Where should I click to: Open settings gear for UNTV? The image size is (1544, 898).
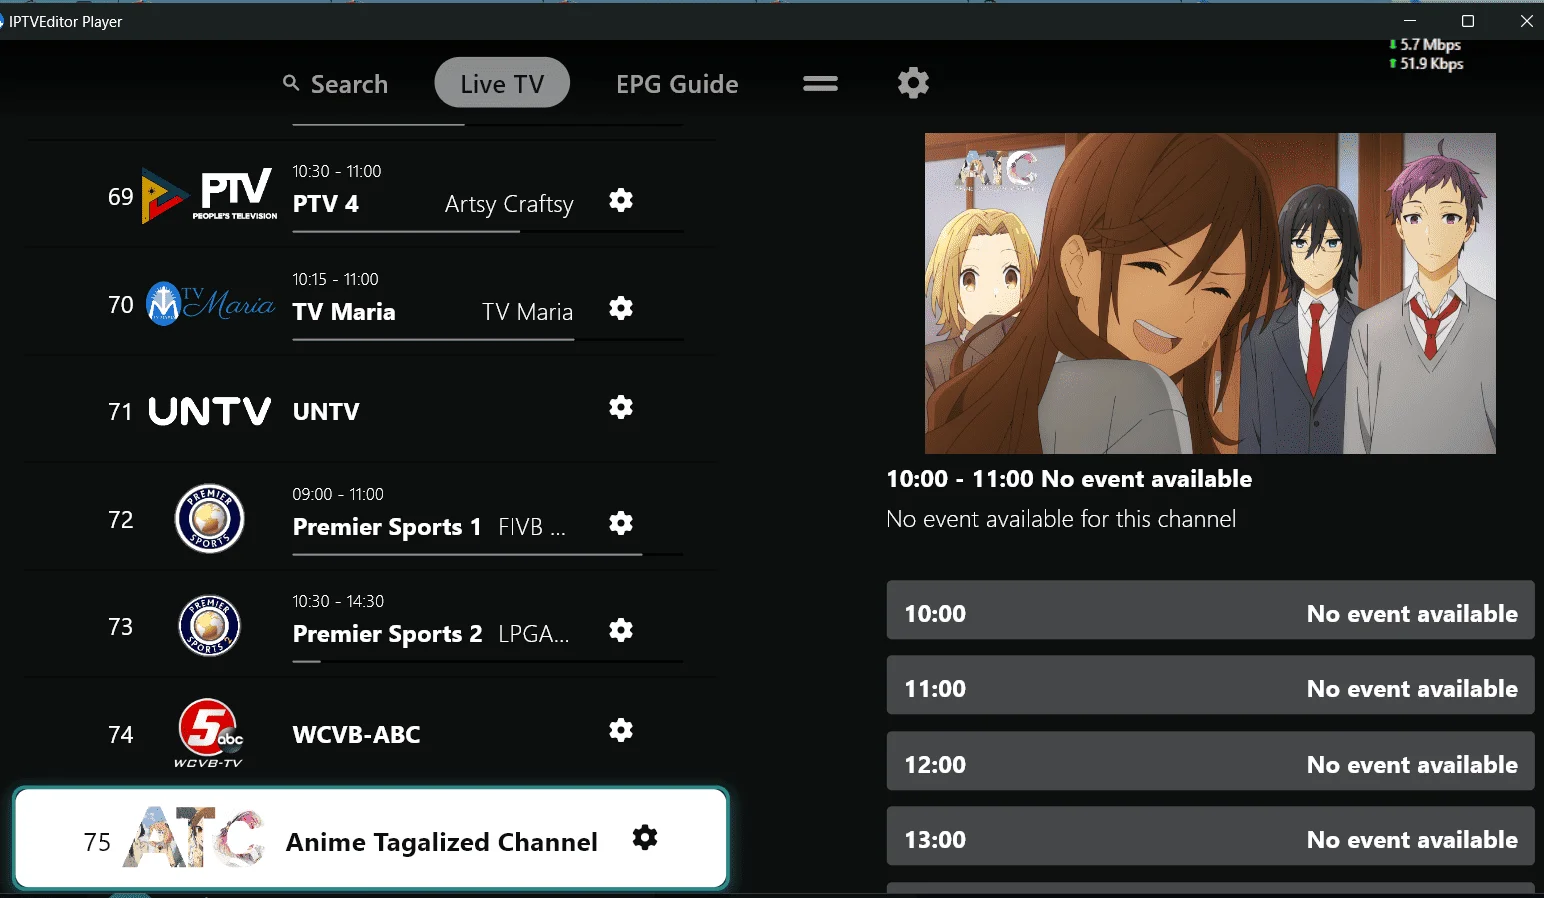[x=621, y=407]
